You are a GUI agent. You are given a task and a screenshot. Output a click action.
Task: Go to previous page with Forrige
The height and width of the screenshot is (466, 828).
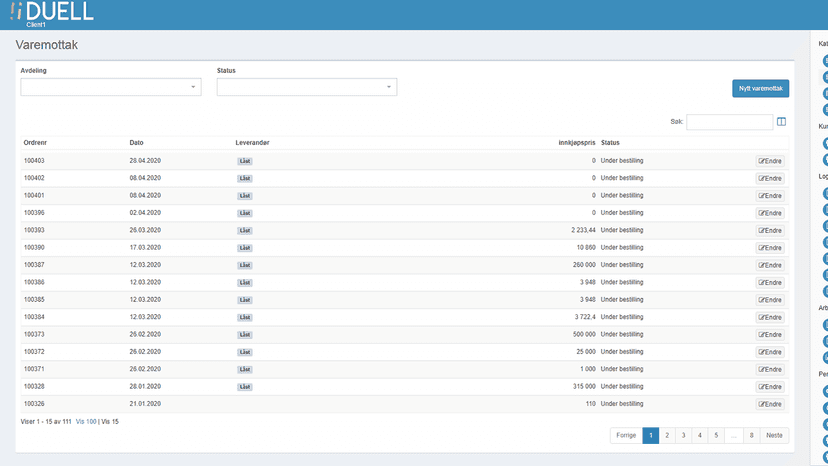click(626, 435)
